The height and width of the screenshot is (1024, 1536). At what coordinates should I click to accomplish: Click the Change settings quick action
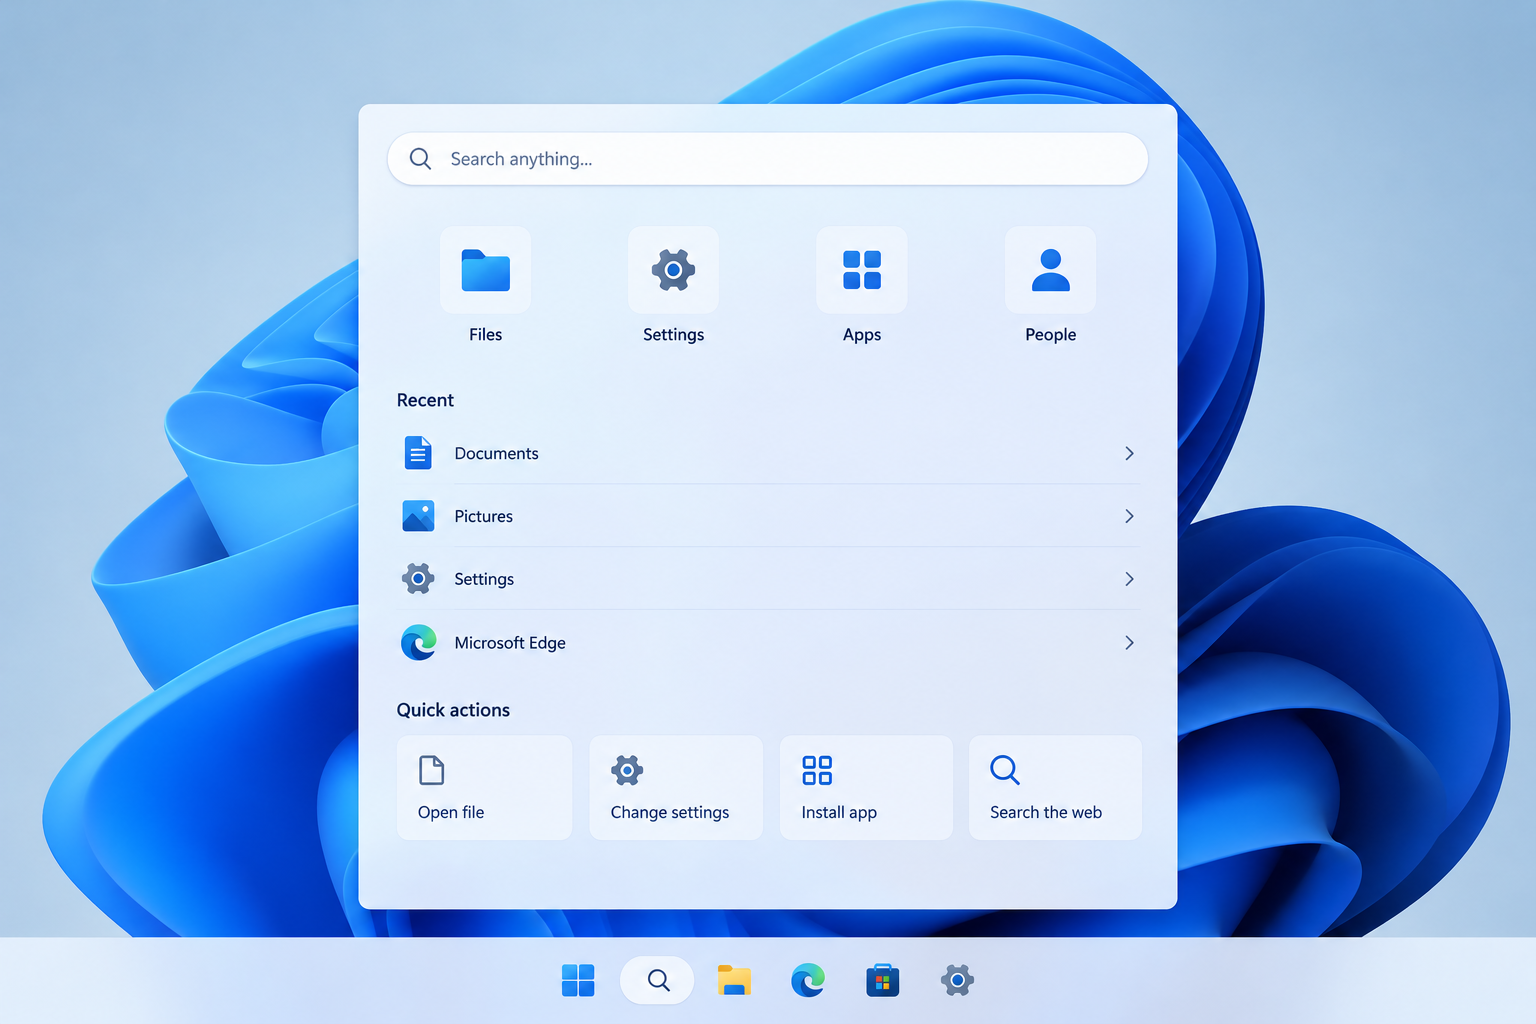[x=676, y=788]
